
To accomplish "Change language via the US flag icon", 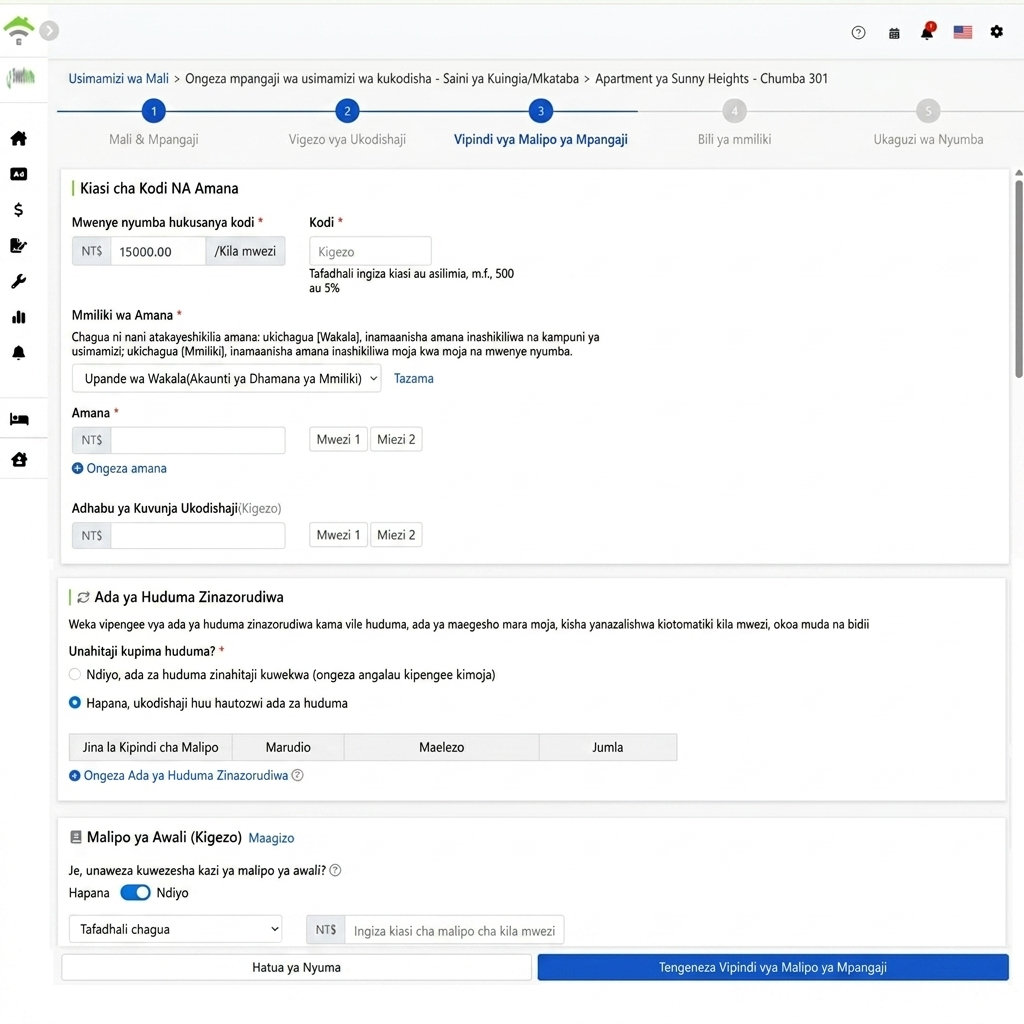I will [x=963, y=32].
